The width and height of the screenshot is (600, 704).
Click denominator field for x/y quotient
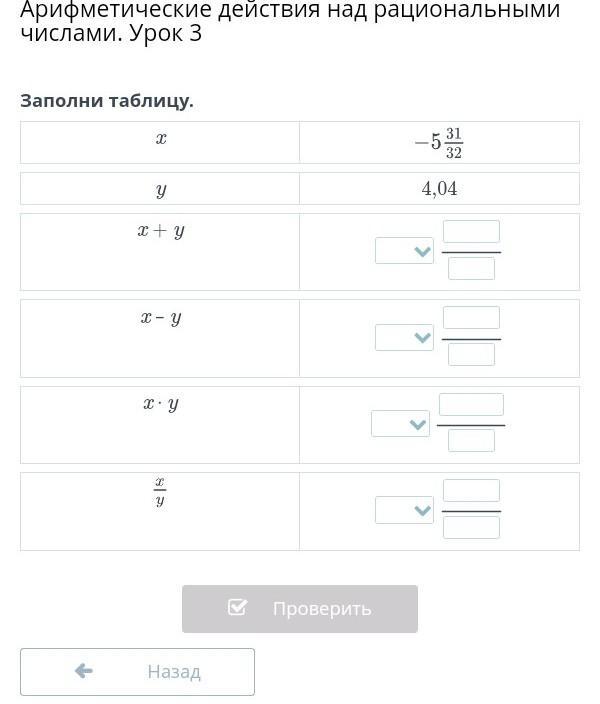click(471, 527)
